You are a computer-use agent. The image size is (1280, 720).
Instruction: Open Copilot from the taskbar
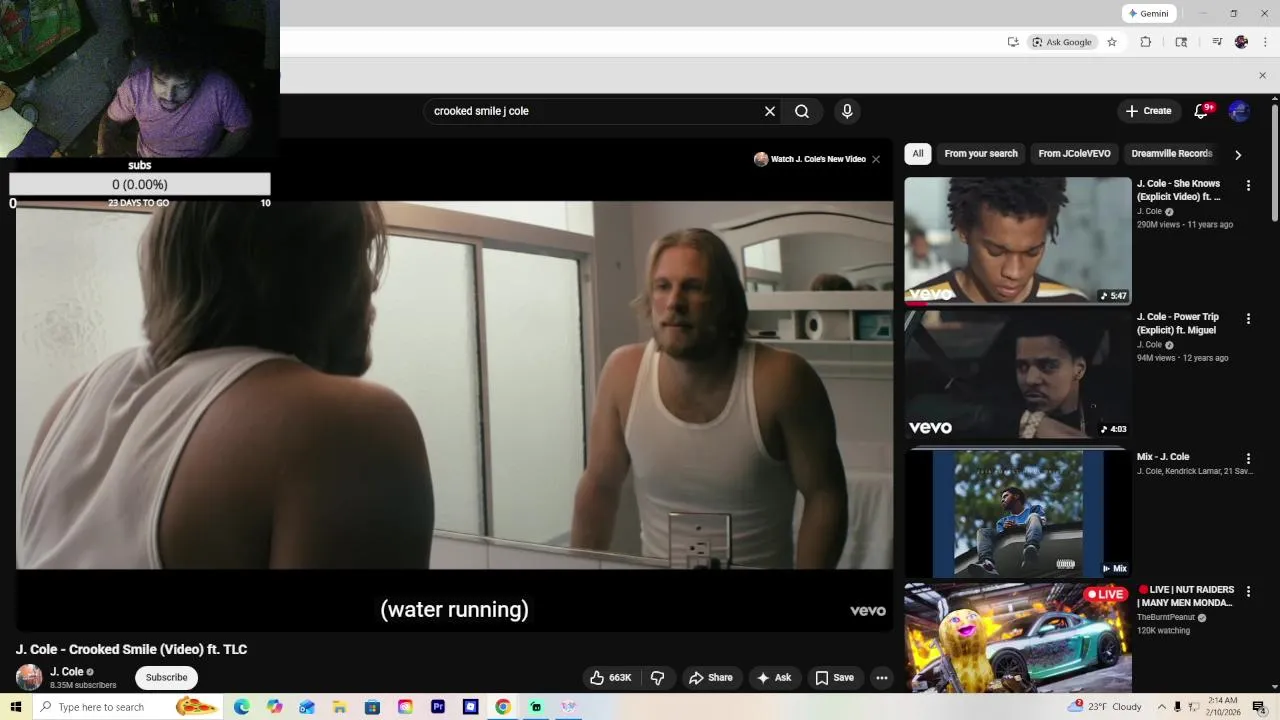point(275,707)
